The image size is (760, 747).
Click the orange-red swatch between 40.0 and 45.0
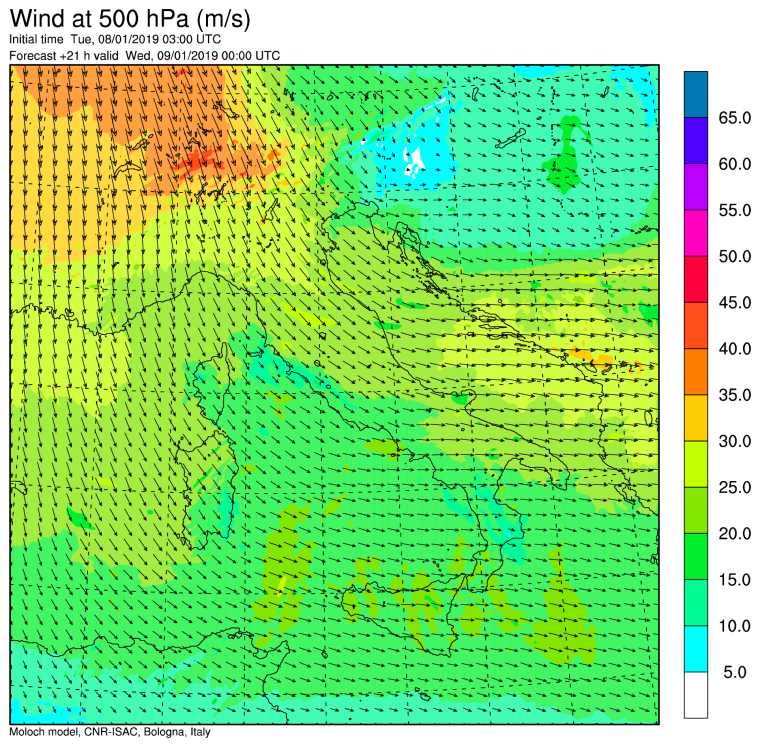click(x=696, y=325)
